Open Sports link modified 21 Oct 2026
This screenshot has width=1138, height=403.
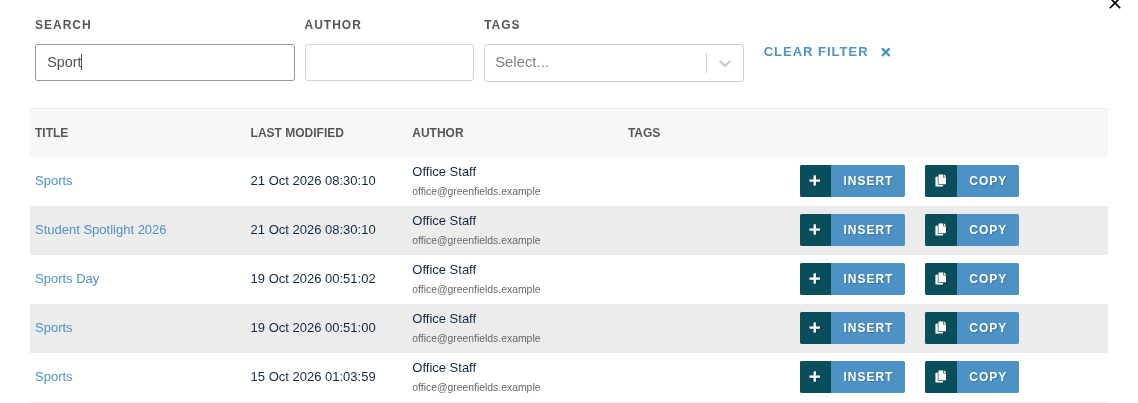coord(54,181)
